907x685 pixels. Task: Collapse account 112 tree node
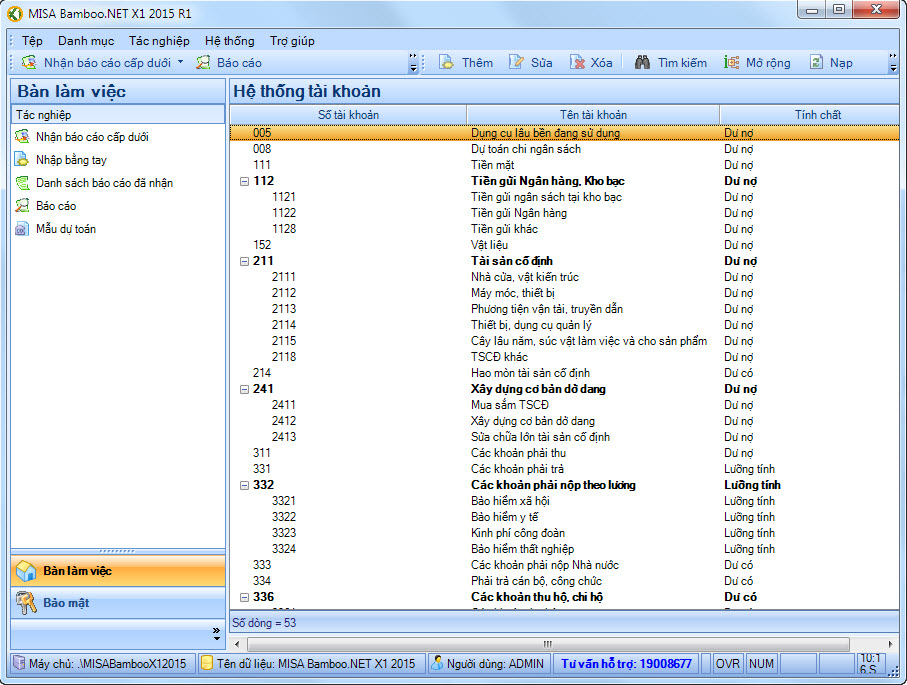point(244,181)
